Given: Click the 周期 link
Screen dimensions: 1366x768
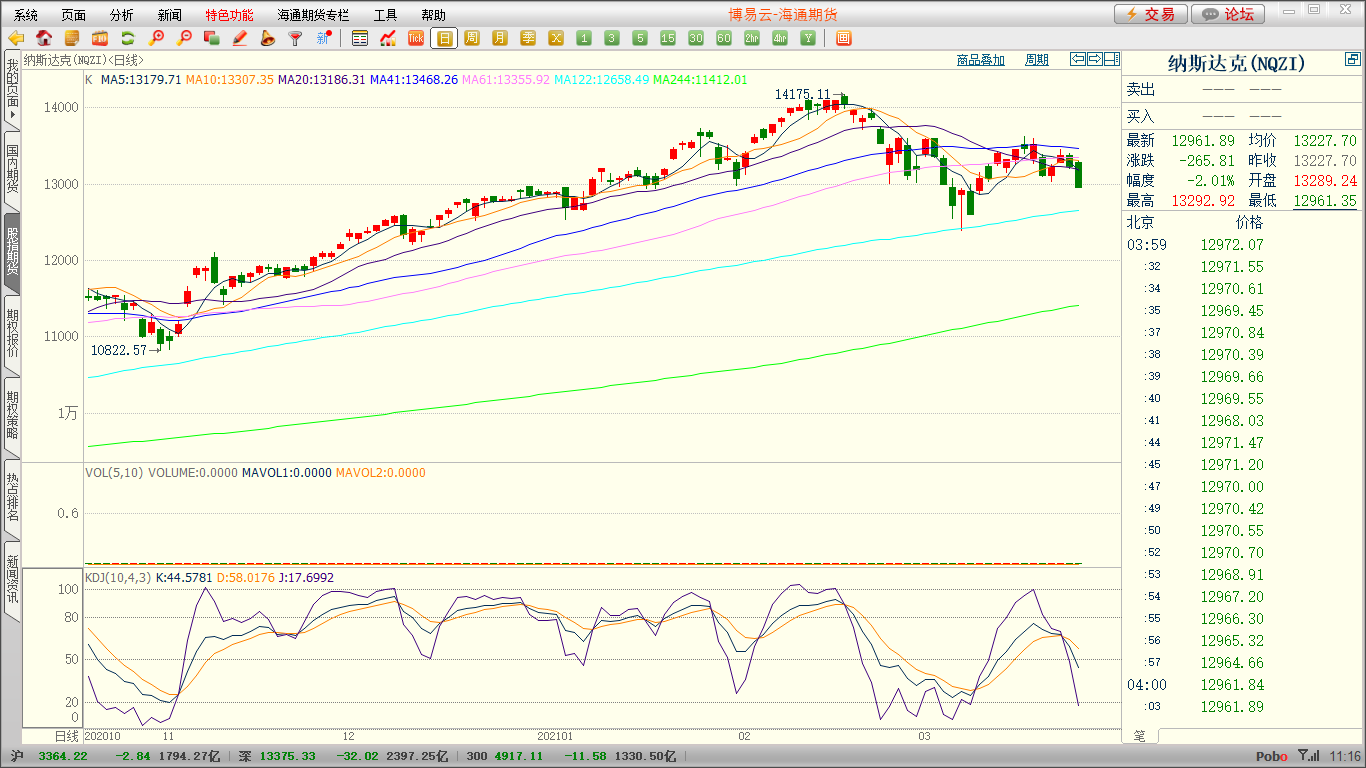Looking at the screenshot, I should coord(1037,60).
